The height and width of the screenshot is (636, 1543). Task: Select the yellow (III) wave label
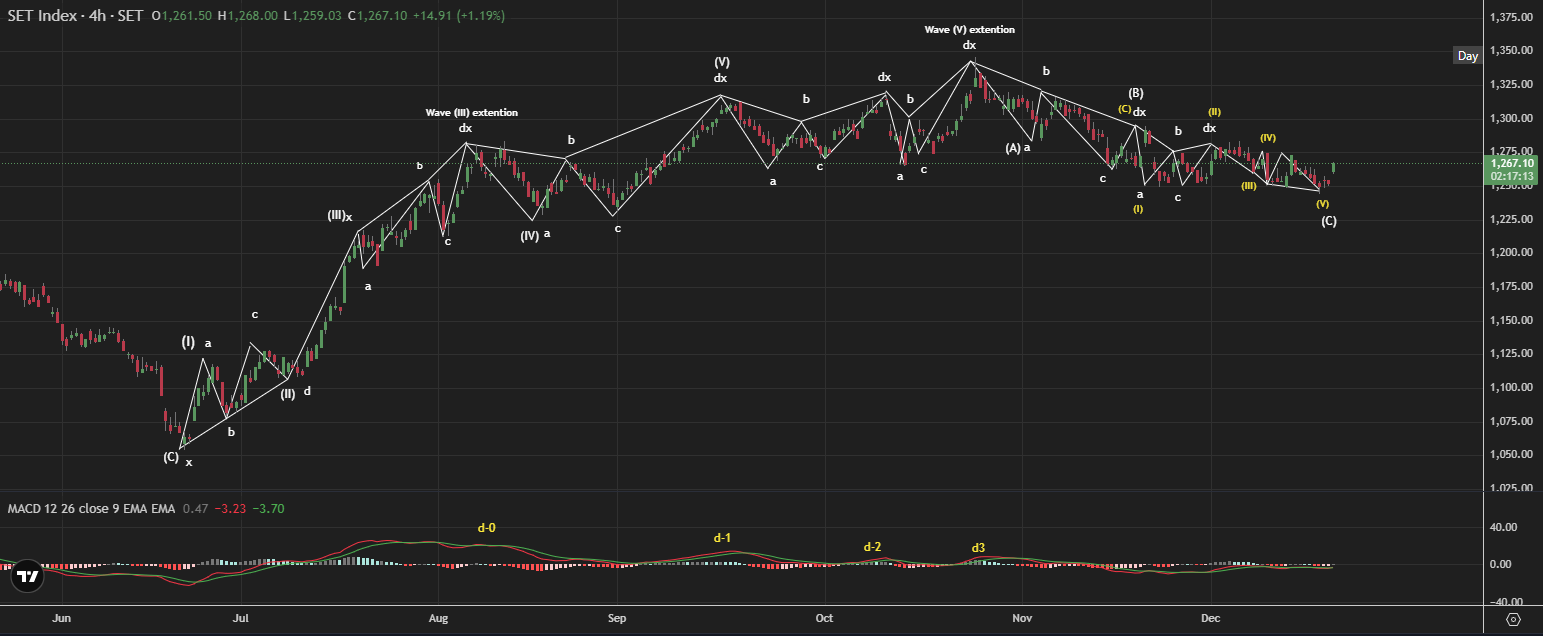[1249, 186]
